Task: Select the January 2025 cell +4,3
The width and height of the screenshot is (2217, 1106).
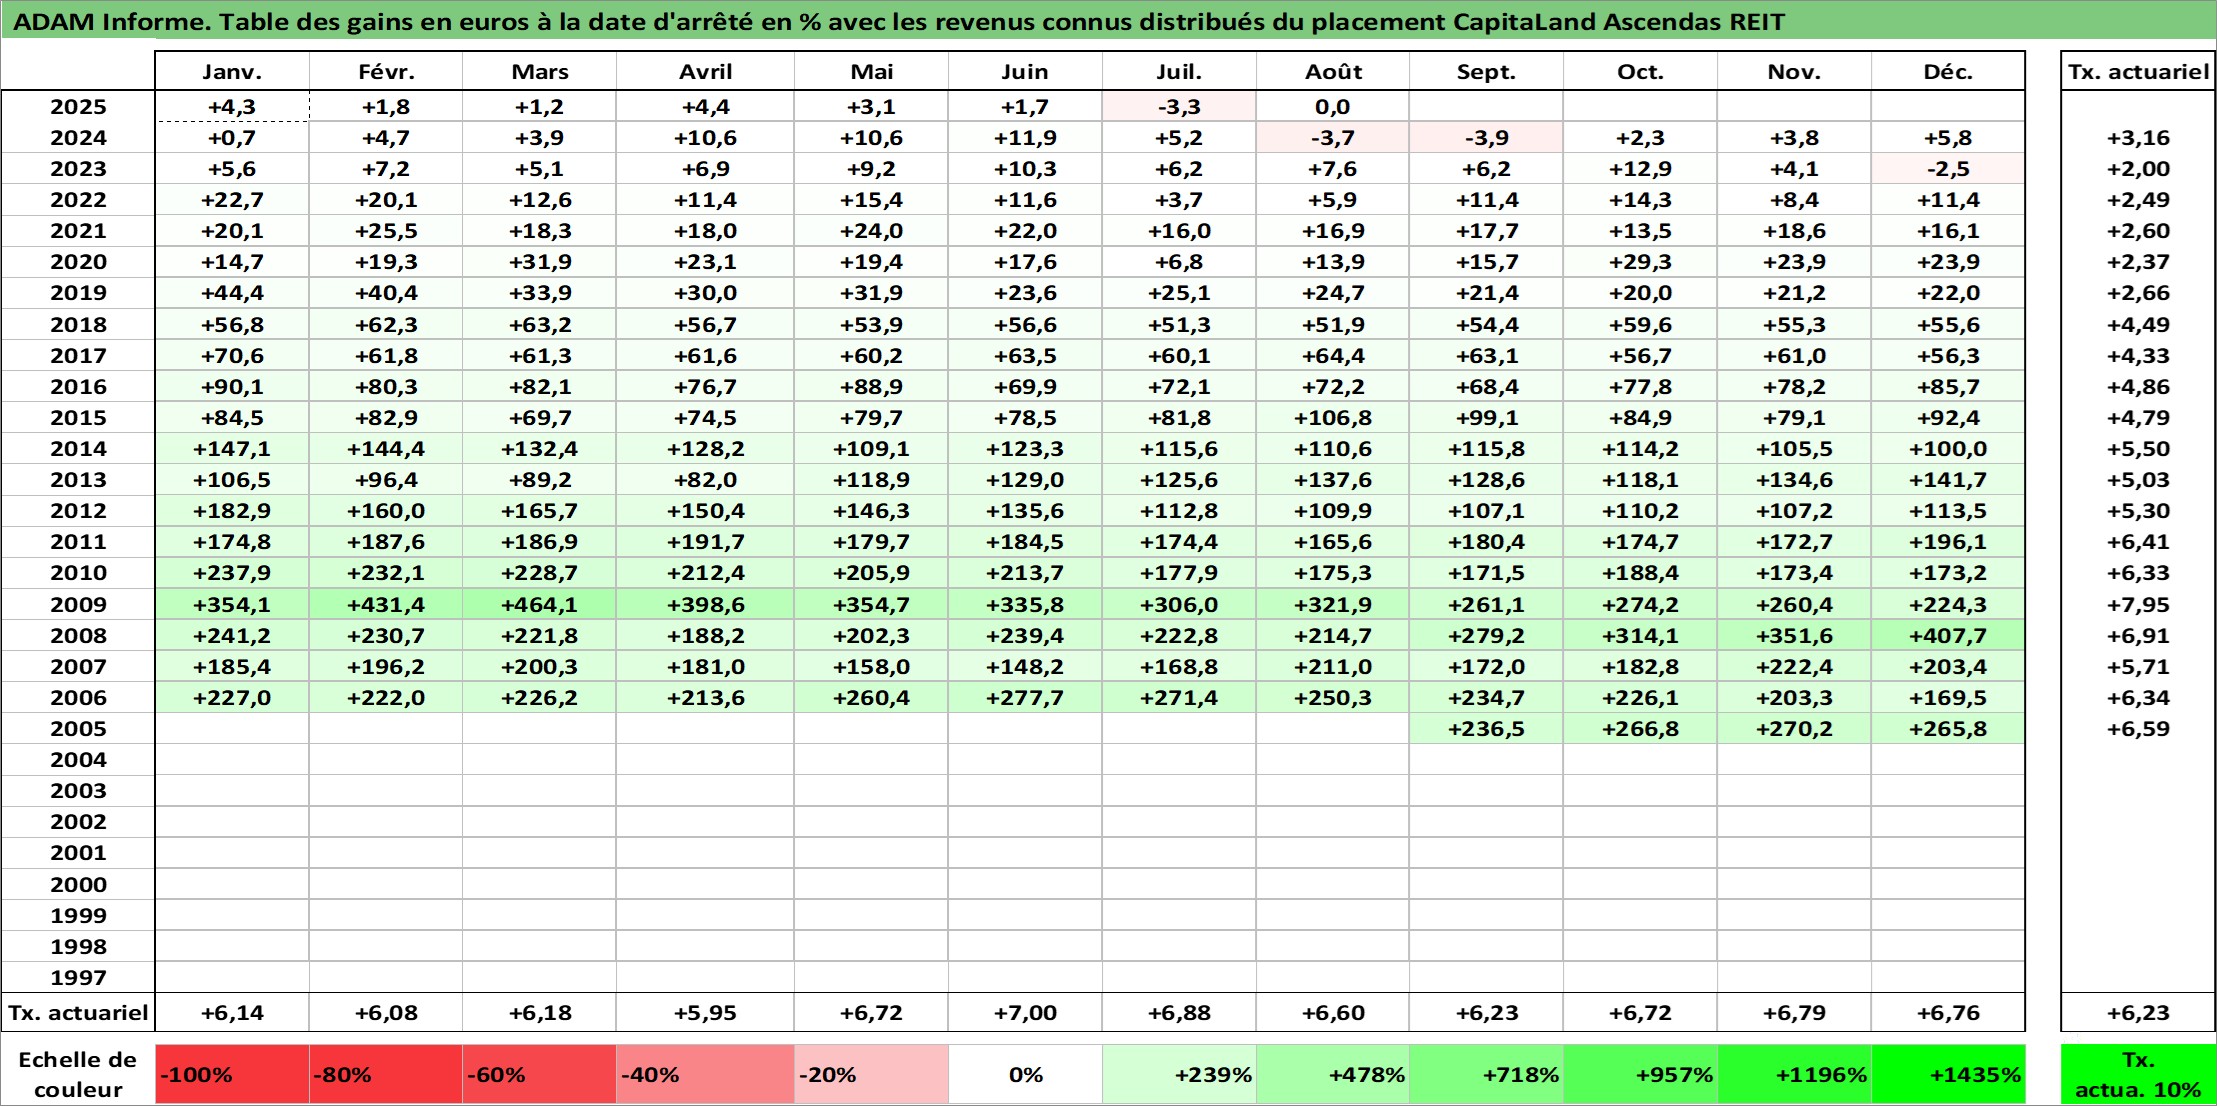Action: tap(232, 106)
